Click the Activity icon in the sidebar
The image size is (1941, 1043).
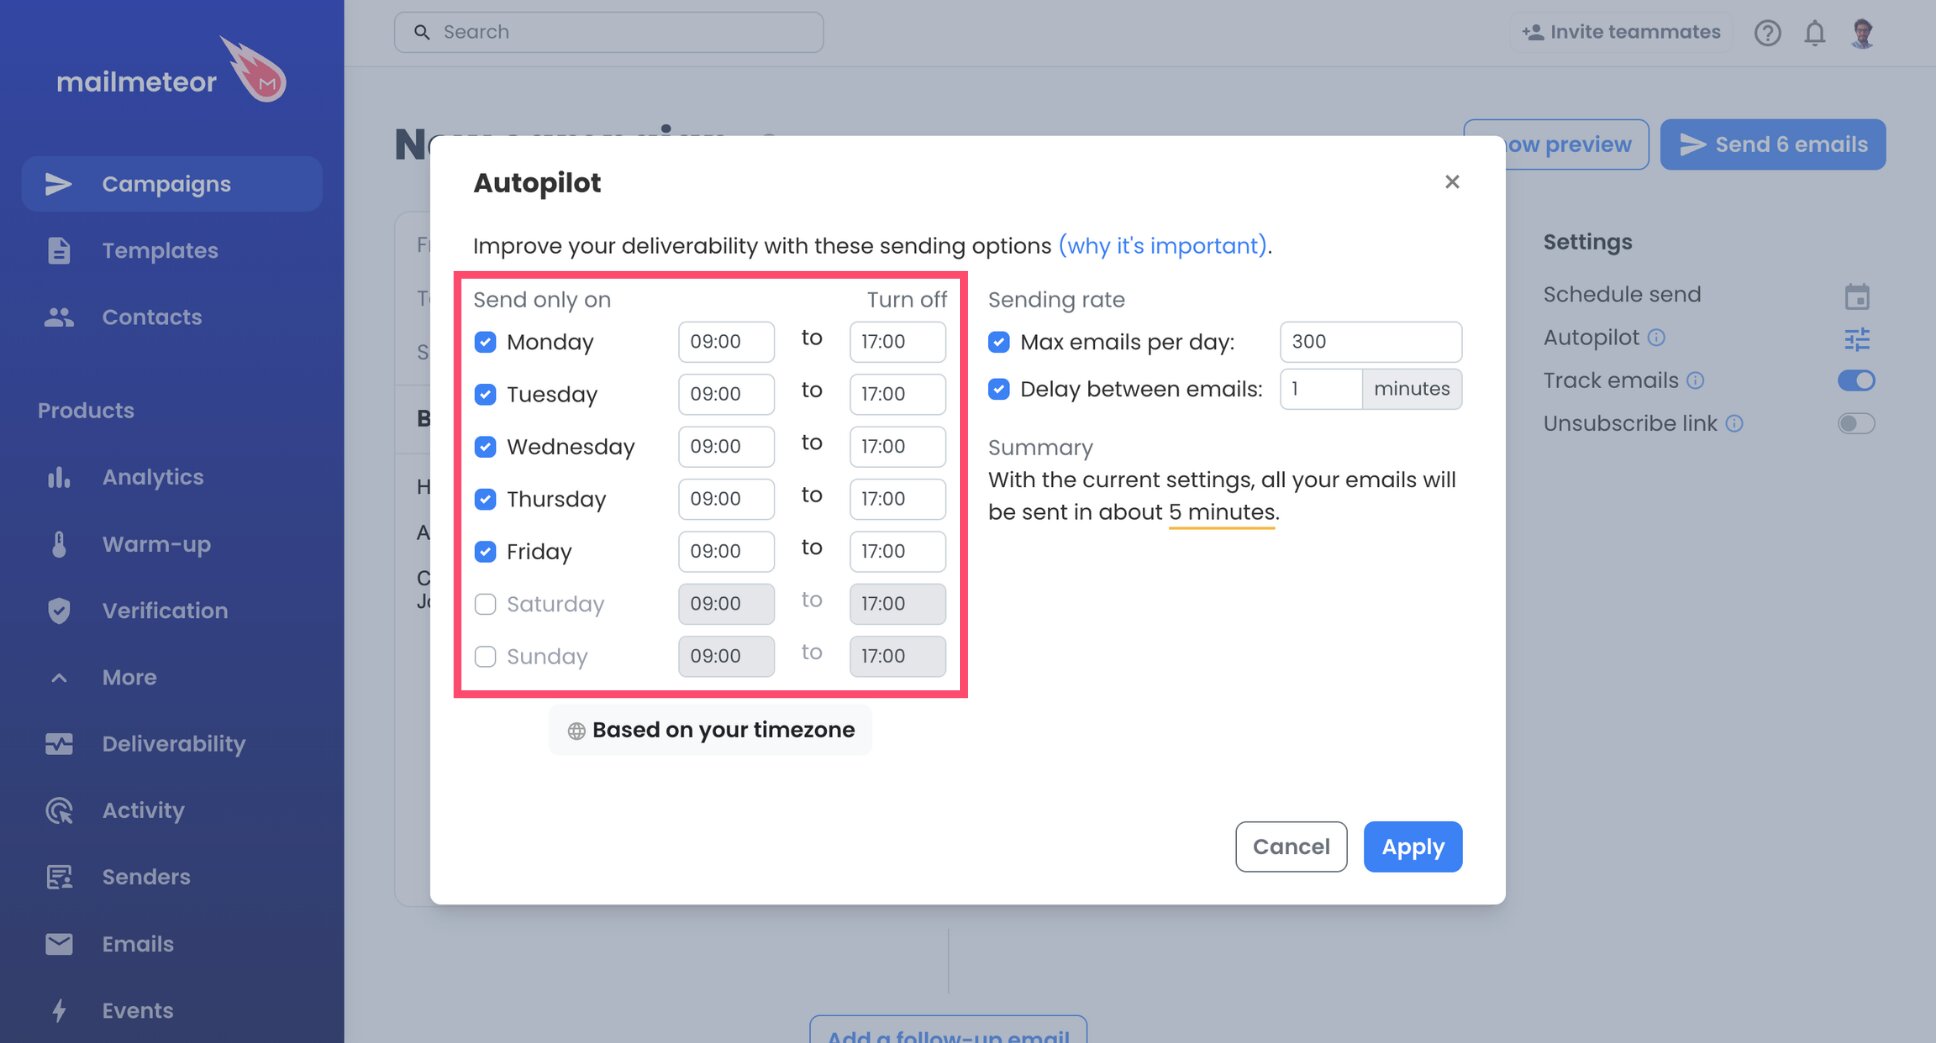click(59, 811)
